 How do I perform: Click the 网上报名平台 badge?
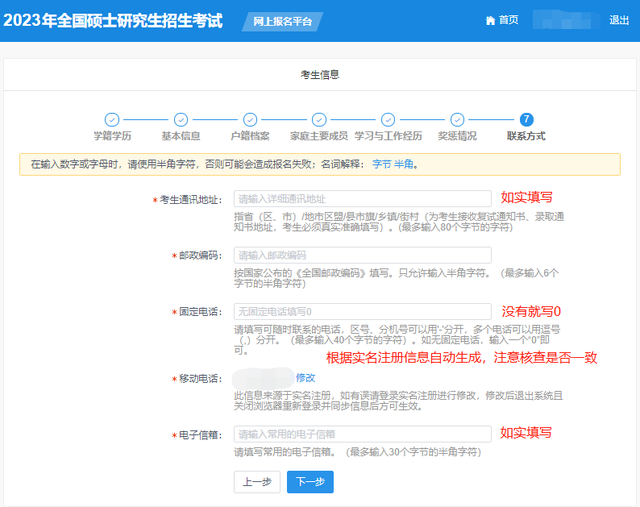pyautogui.click(x=282, y=22)
